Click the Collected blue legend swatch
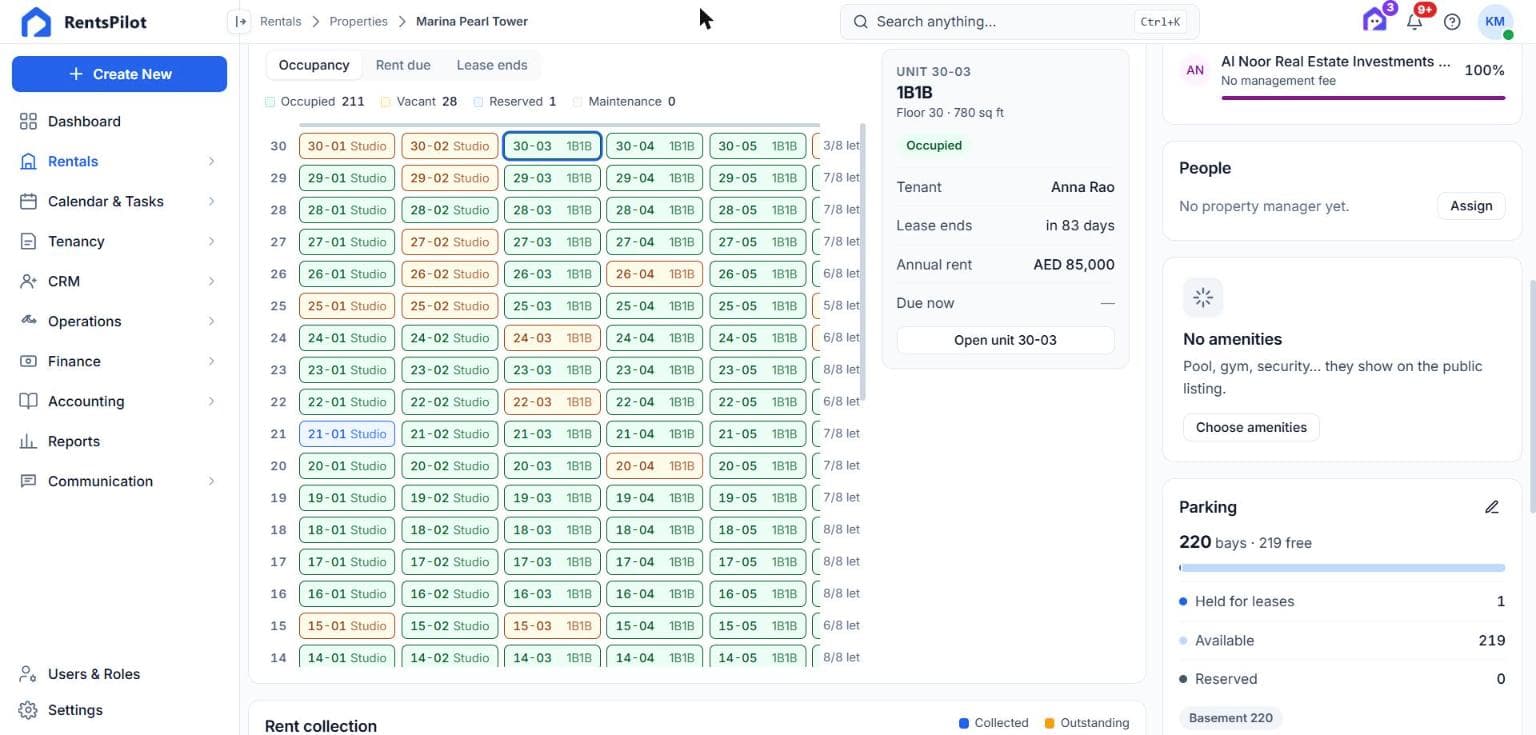 [964, 723]
